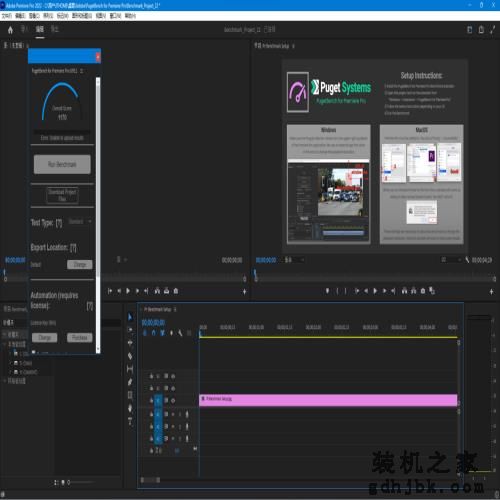Image resolution: width=500 pixels, height=500 pixels.
Task: Collapse the second project bin row
Action: 5,344
